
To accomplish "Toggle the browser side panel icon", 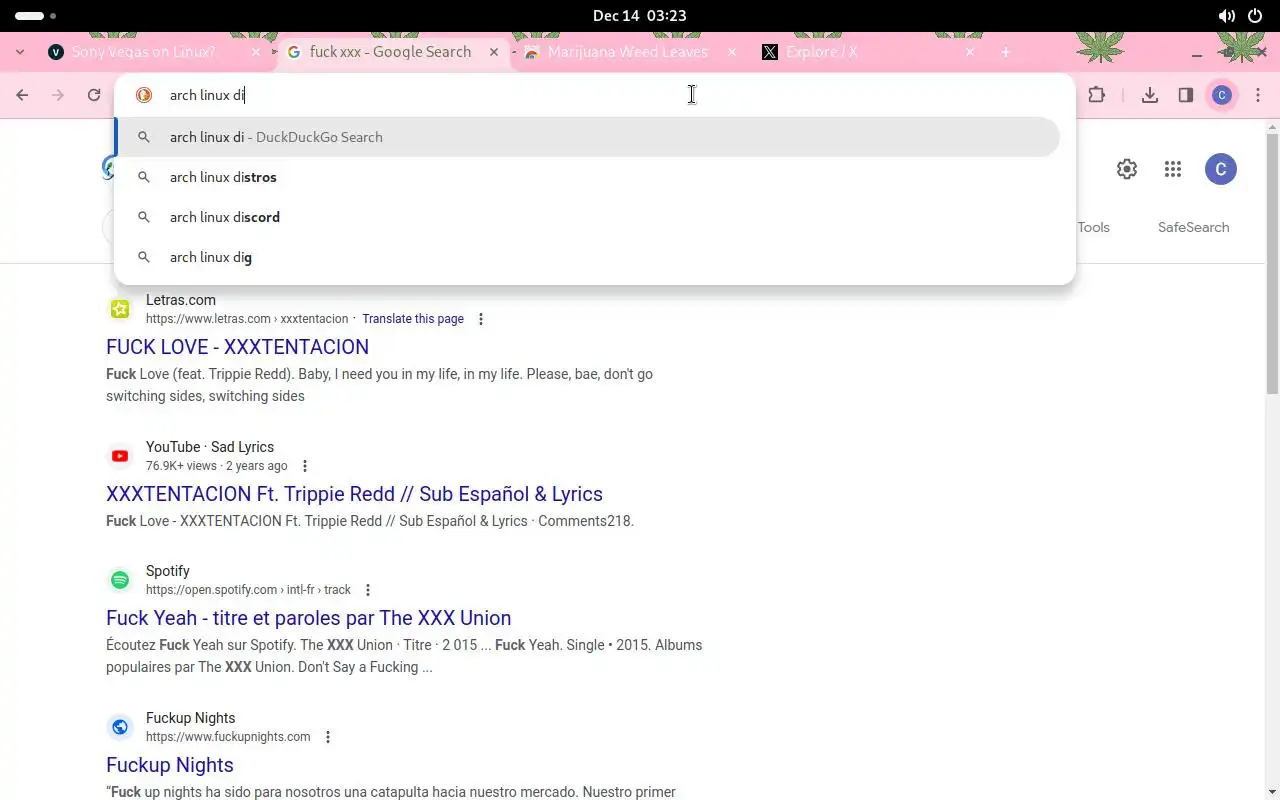I will click(x=1186, y=95).
